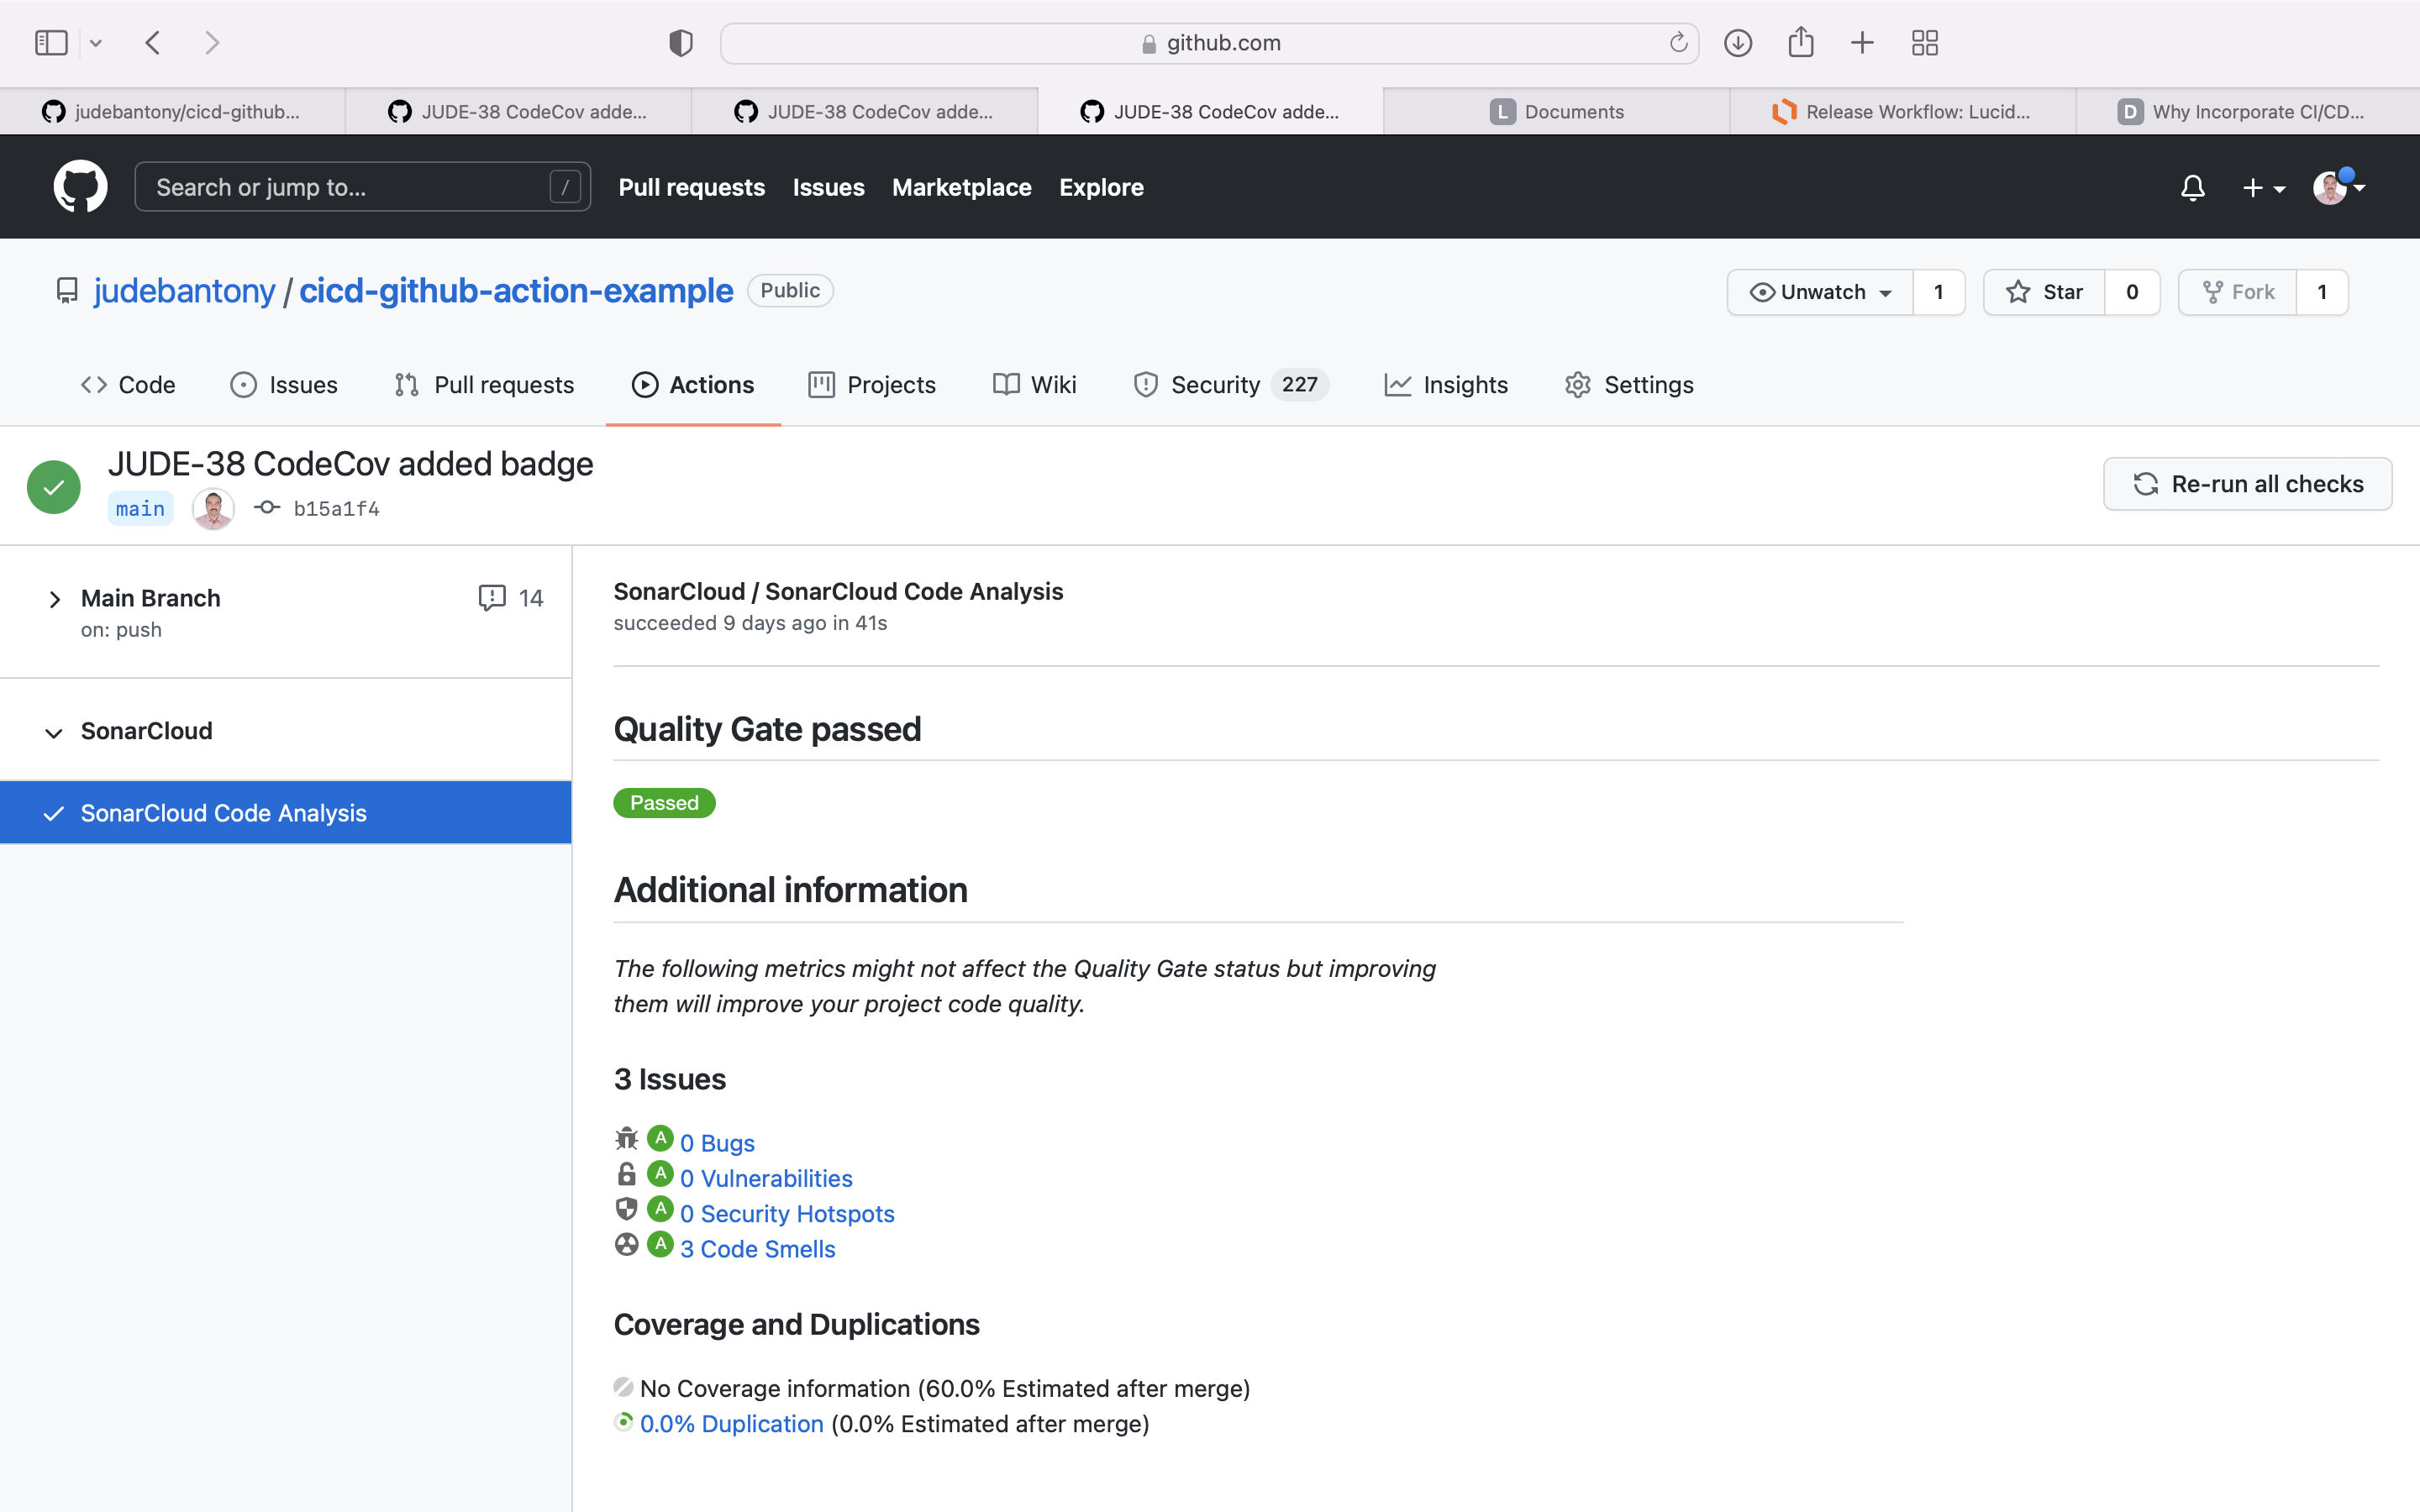Toggle the Safari sidebar panel

pos(51,42)
